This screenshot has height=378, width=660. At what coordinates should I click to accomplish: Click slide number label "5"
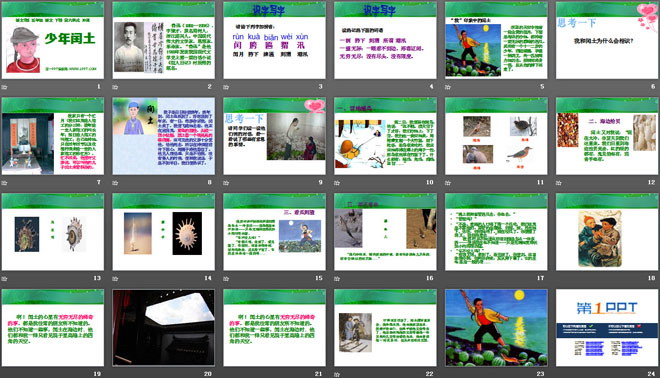coord(542,86)
